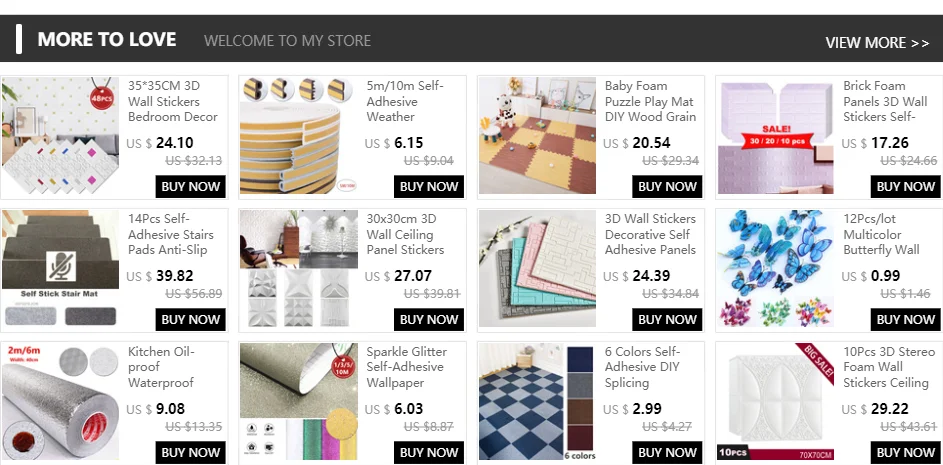943x465 pixels.
Task: Click BUY NOW for the US $2.99 splicing item
Action: pyautogui.click(x=667, y=452)
